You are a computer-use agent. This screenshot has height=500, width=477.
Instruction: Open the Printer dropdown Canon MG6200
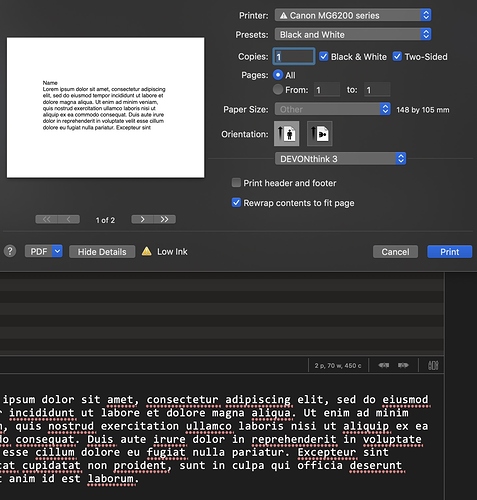coord(353,15)
